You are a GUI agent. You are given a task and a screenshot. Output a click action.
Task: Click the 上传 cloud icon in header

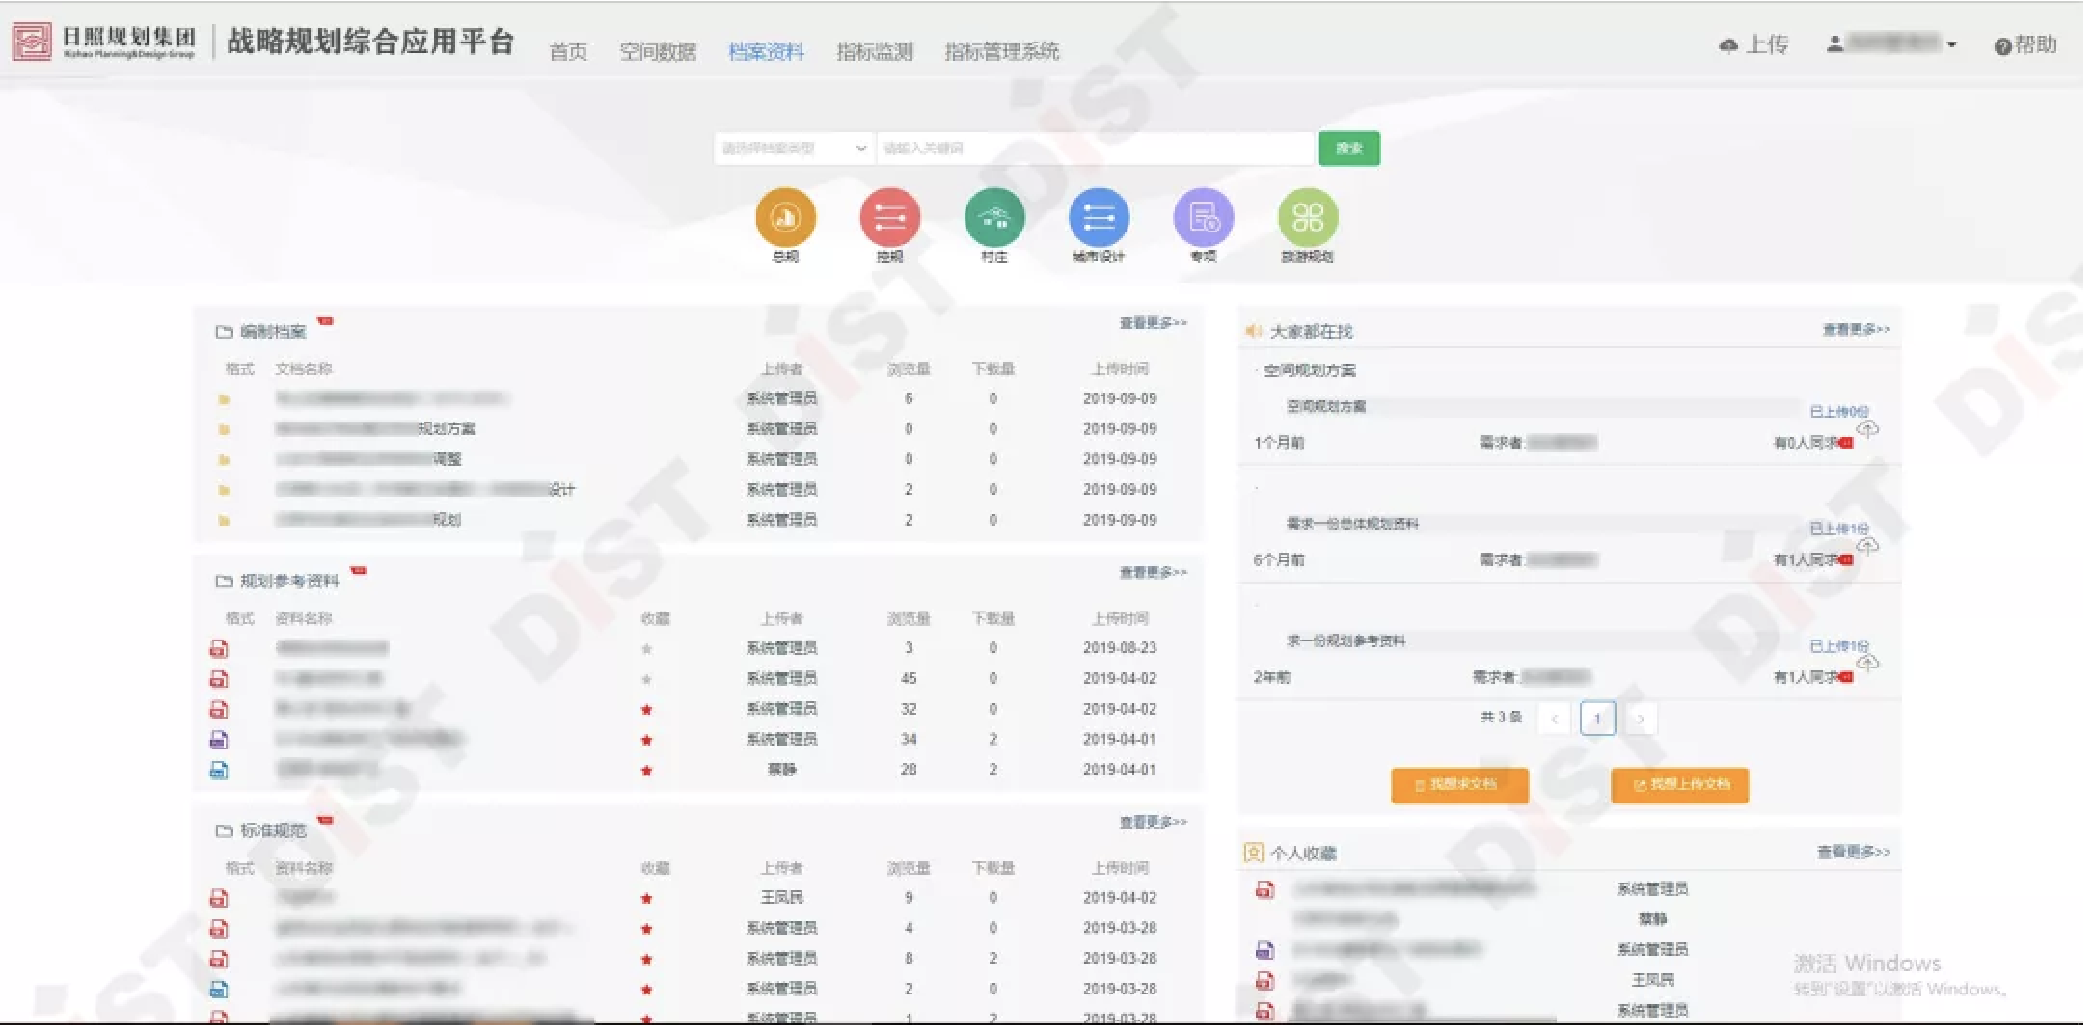point(1728,46)
